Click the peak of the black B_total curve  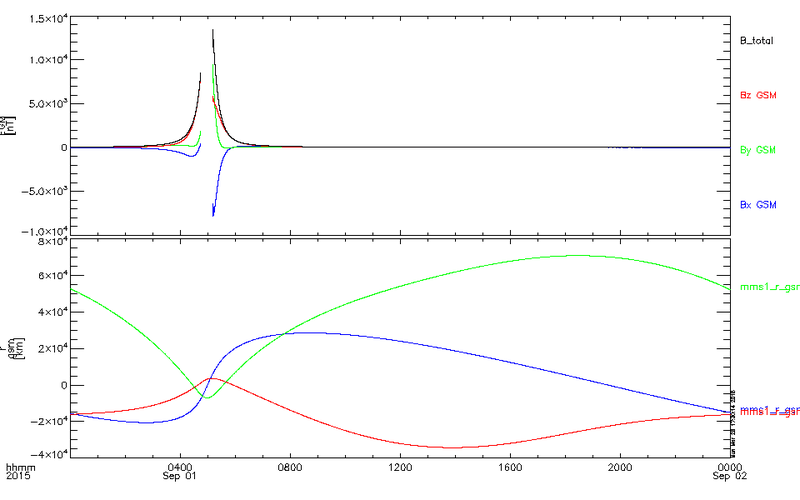213,30
